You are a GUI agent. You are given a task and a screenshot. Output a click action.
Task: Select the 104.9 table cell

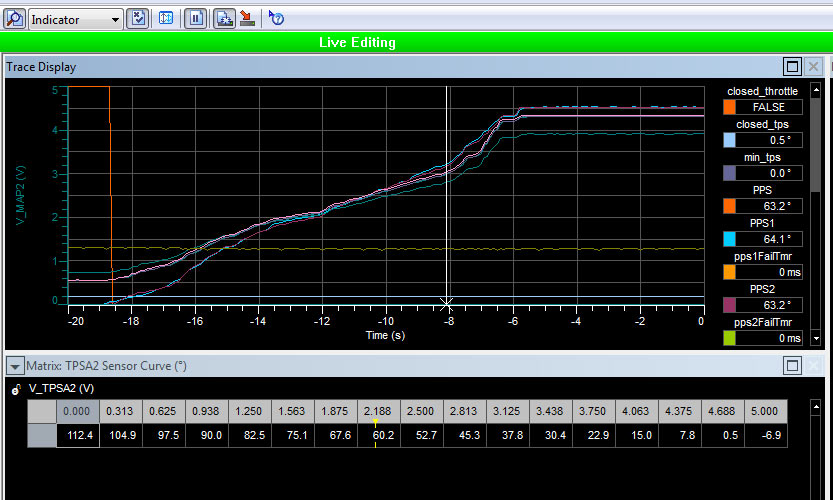(x=121, y=435)
